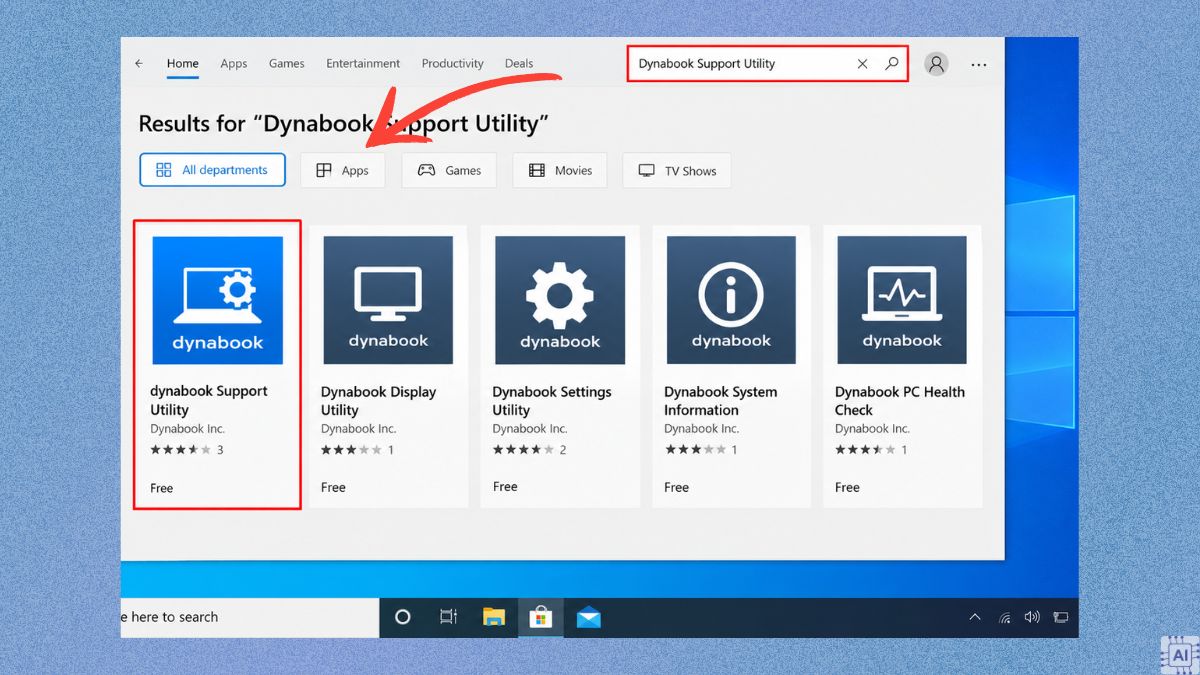Open the Home tab
This screenshot has height=675, width=1200.
(183, 63)
